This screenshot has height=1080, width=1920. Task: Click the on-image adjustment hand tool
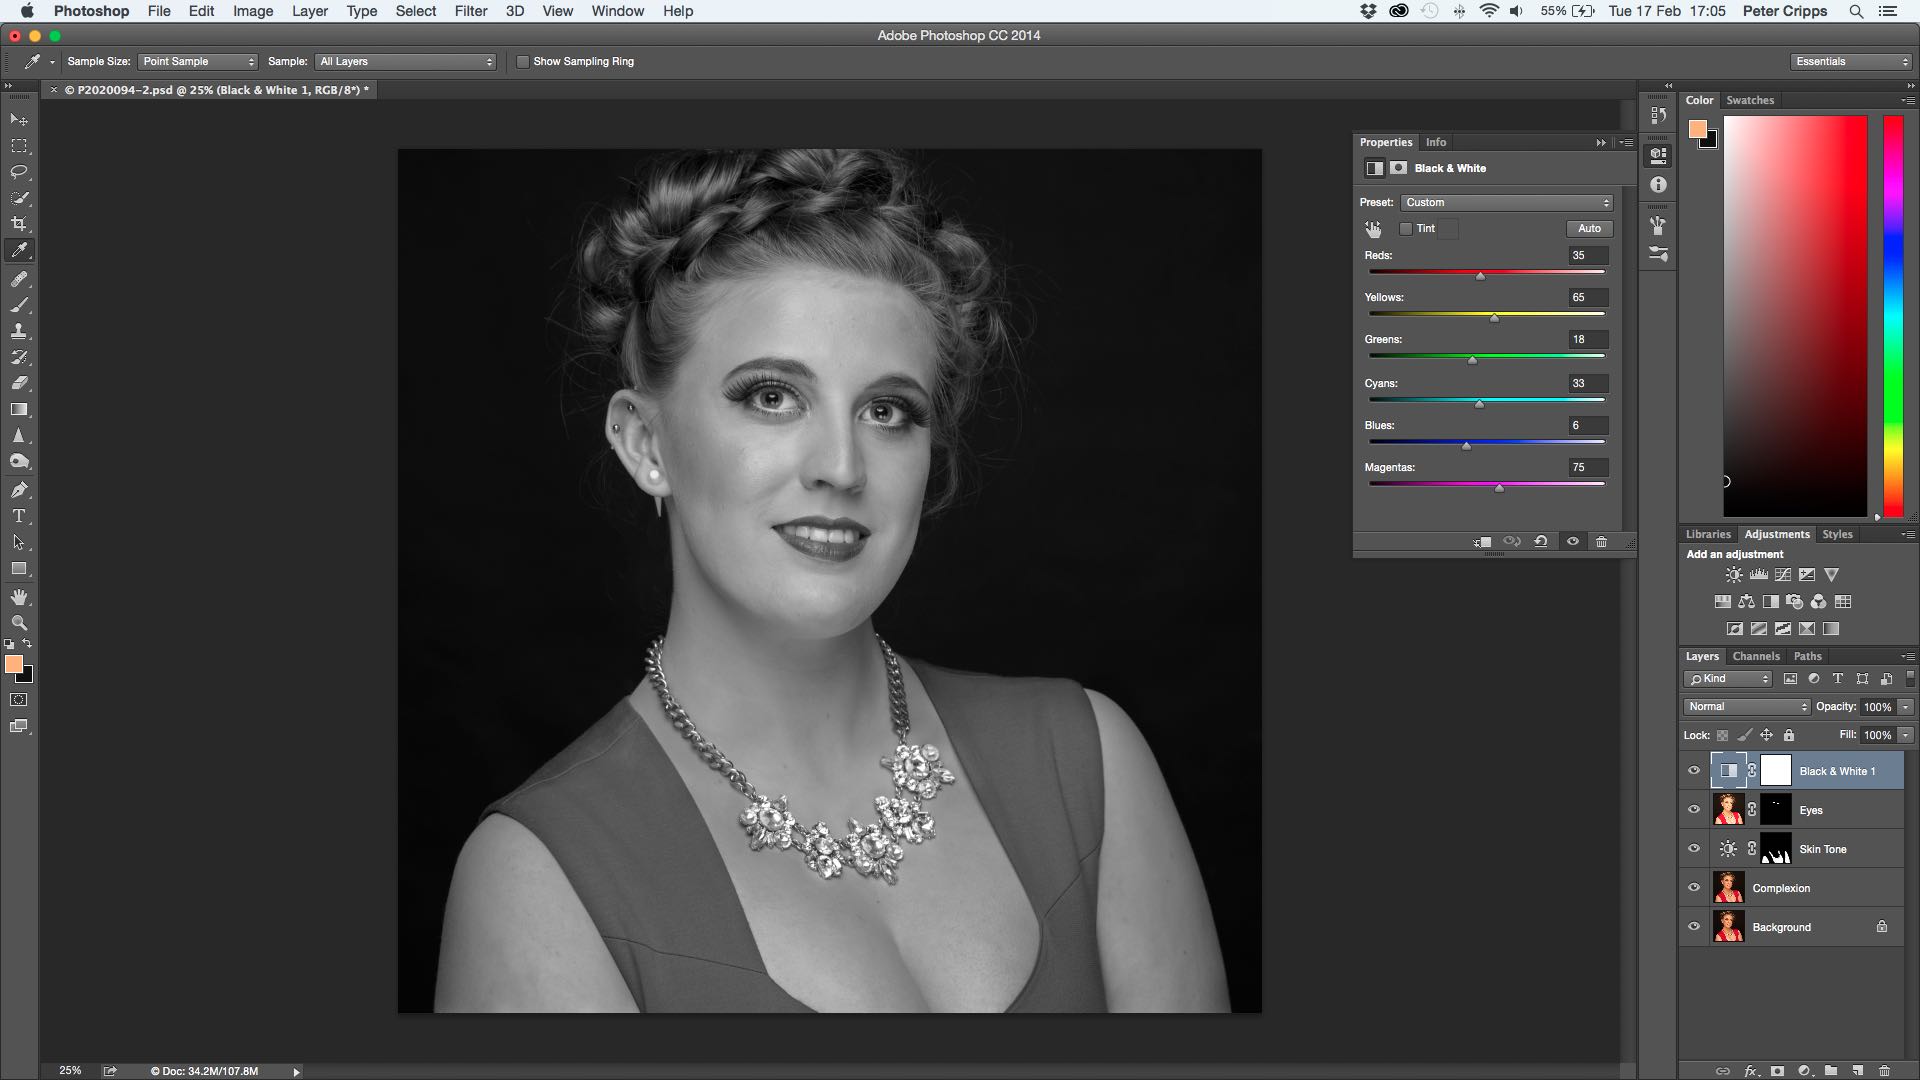[1373, 229]
